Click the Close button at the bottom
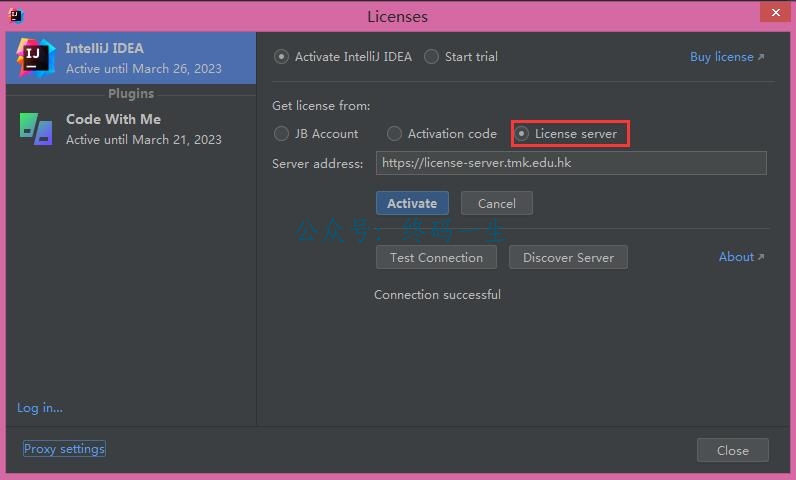 733,450
